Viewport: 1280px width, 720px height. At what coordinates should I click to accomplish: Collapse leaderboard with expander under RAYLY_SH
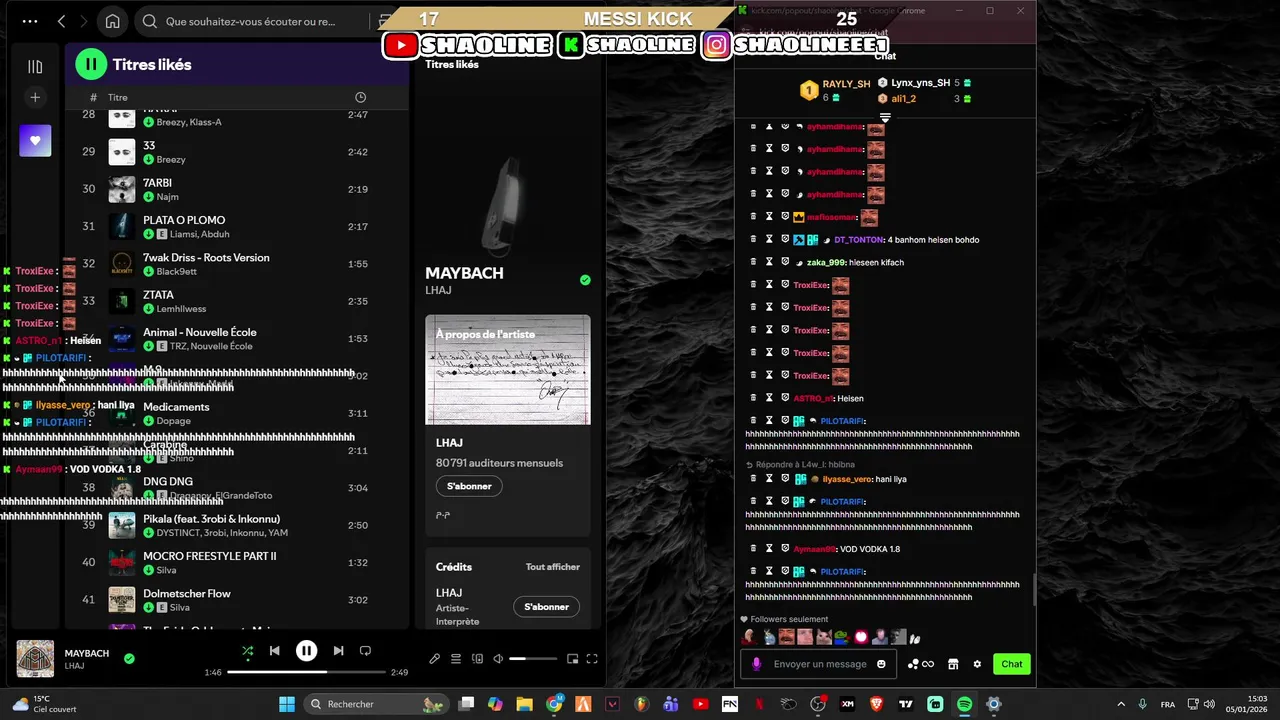click(x=885, y=117)
